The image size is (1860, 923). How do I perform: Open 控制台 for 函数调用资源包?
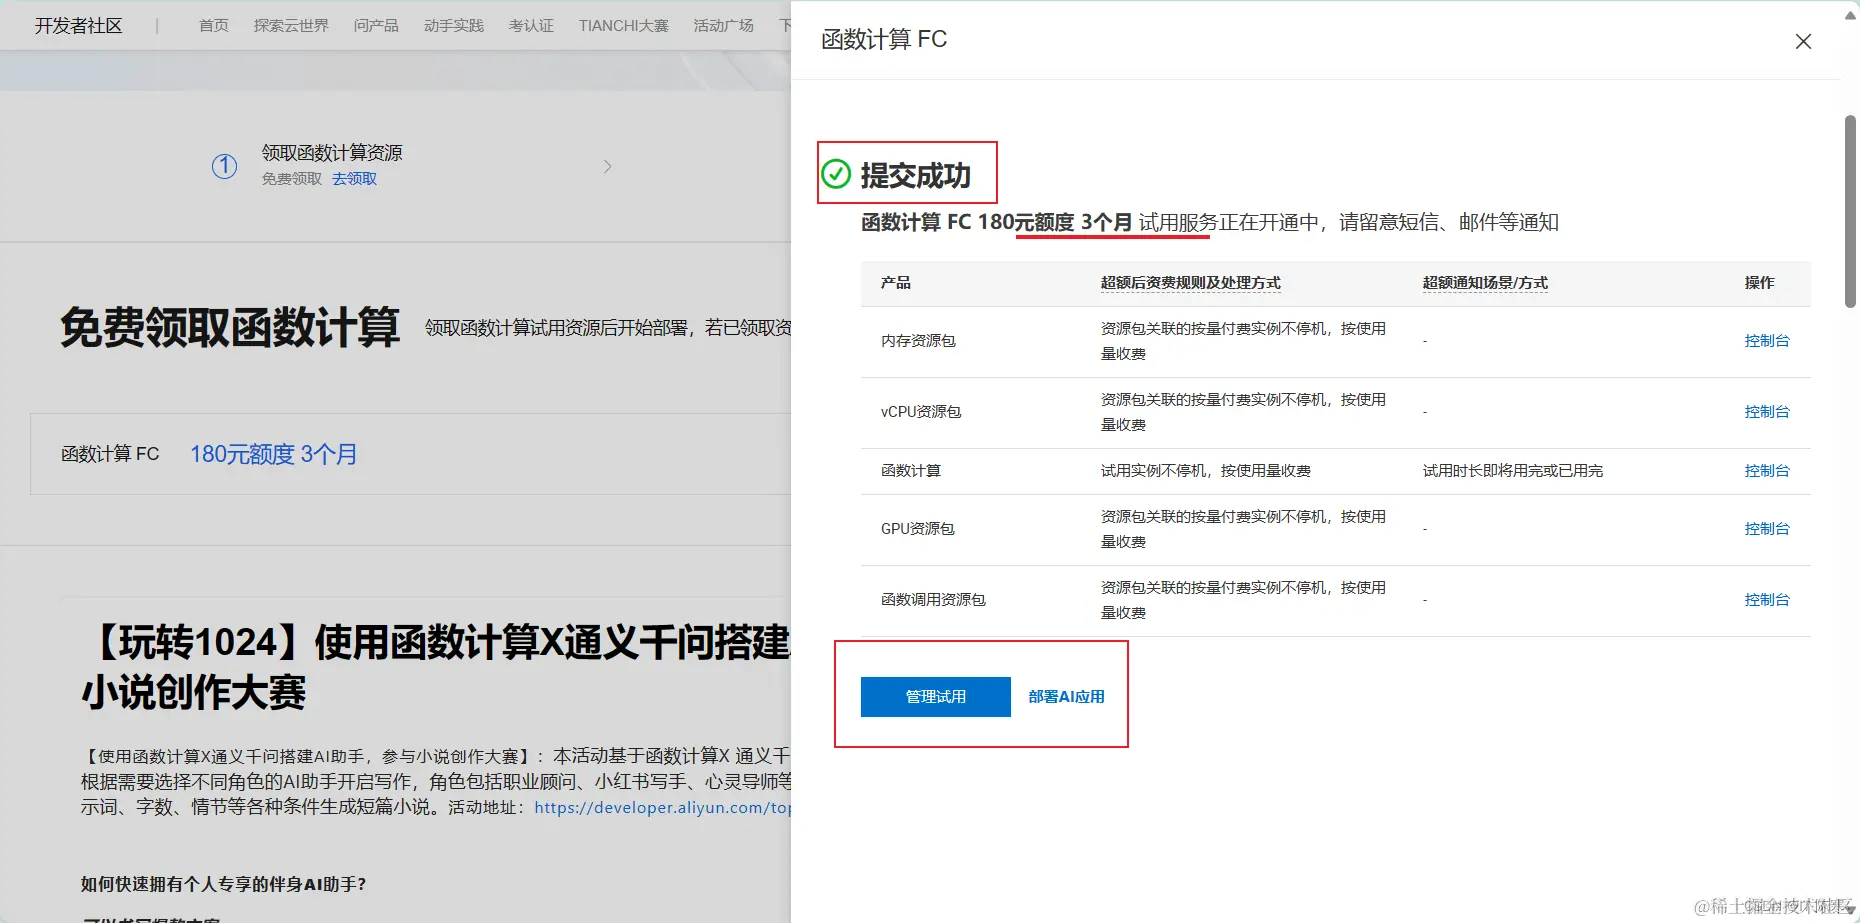tap(1766, 599)
